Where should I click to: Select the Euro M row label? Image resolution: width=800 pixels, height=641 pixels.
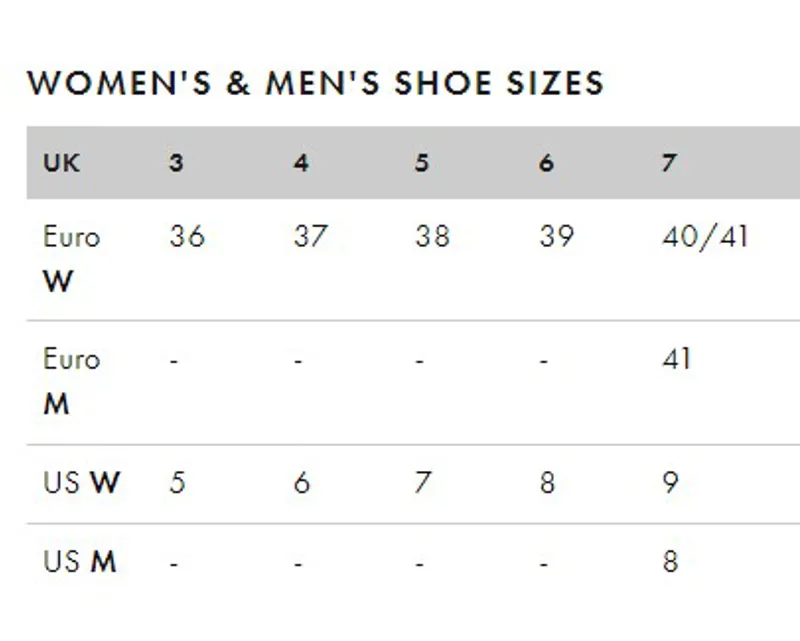click(x=71, y=381)
